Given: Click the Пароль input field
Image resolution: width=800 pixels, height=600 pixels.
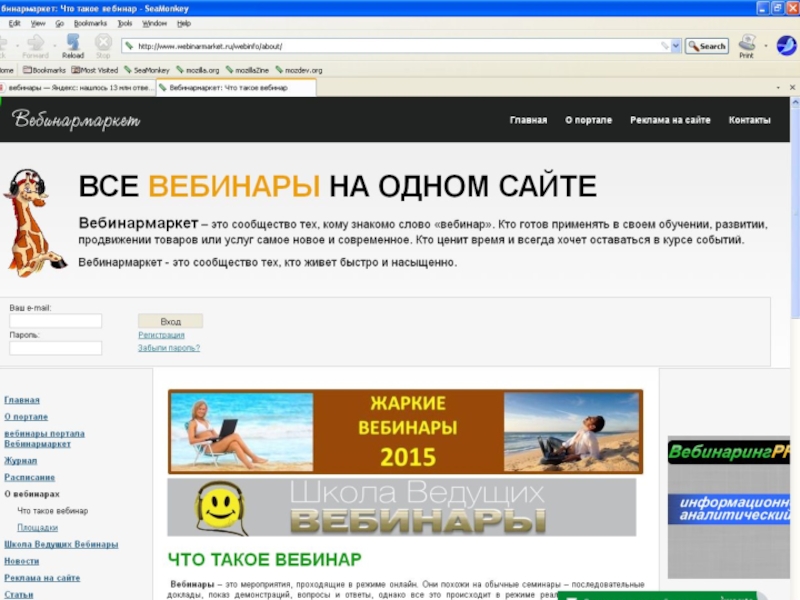Looking at the screenshot, I should pyautogui.click(x=55, y=348).
